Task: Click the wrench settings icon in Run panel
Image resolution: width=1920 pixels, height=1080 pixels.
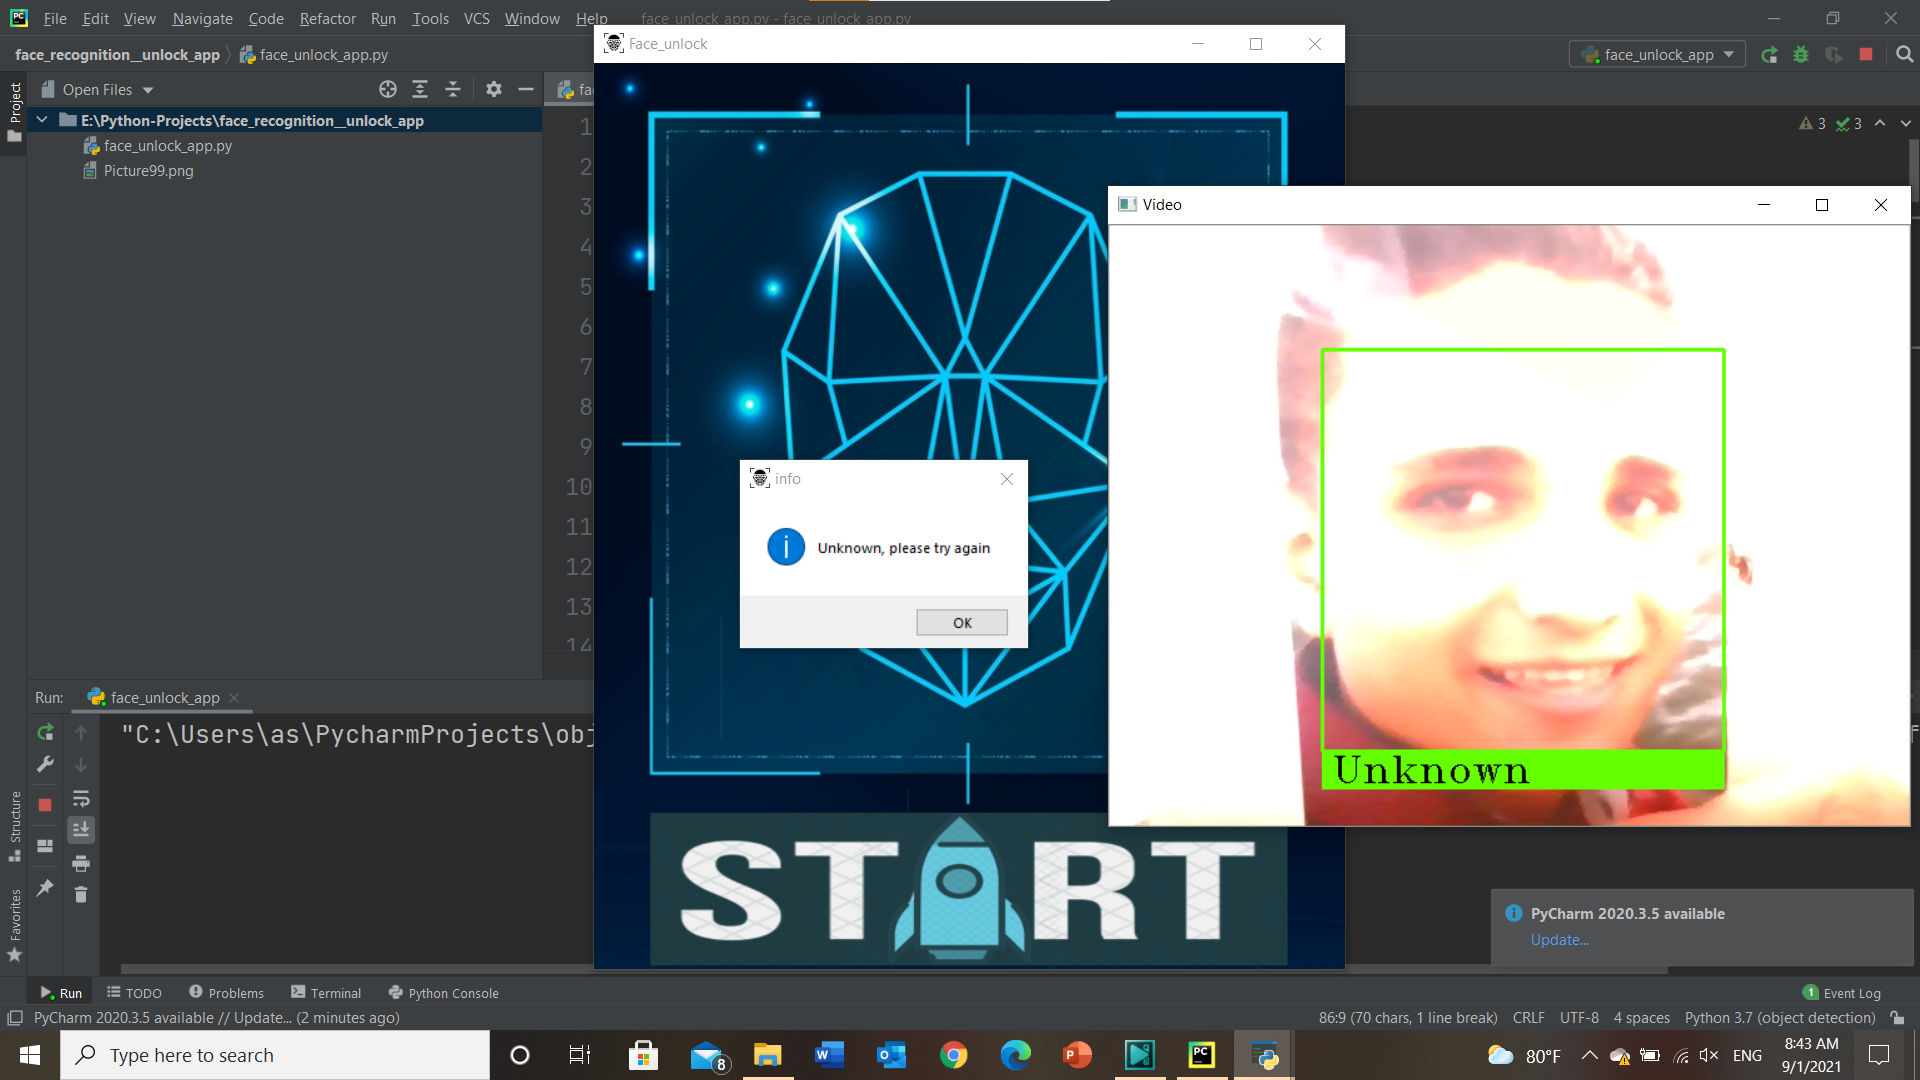Action: pos(45,764)
